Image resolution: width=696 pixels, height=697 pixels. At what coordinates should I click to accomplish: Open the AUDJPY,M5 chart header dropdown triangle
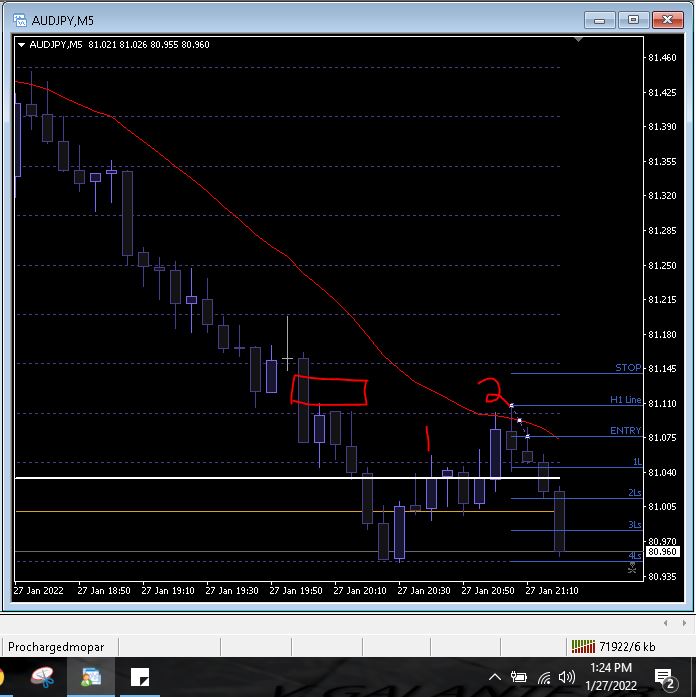(21, 45)
